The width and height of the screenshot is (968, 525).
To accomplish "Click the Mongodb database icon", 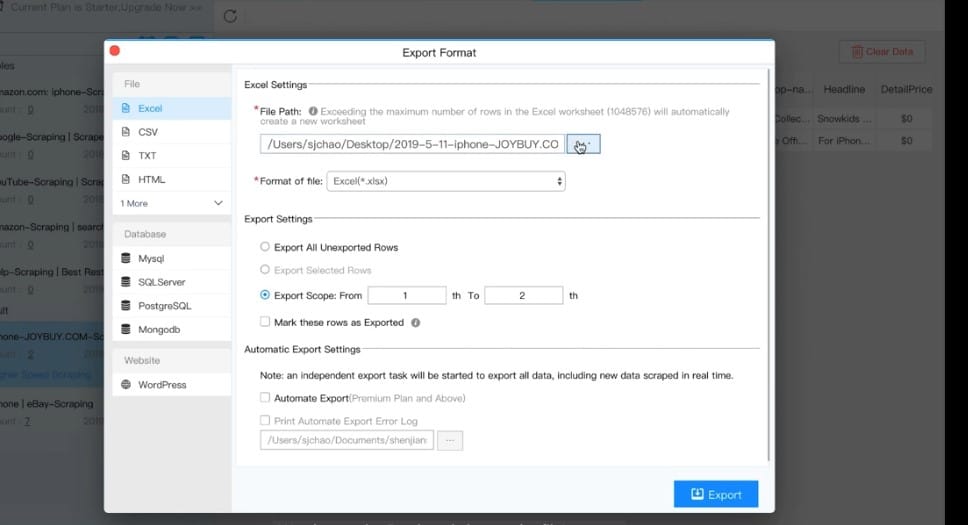I will tap(126, 329).
